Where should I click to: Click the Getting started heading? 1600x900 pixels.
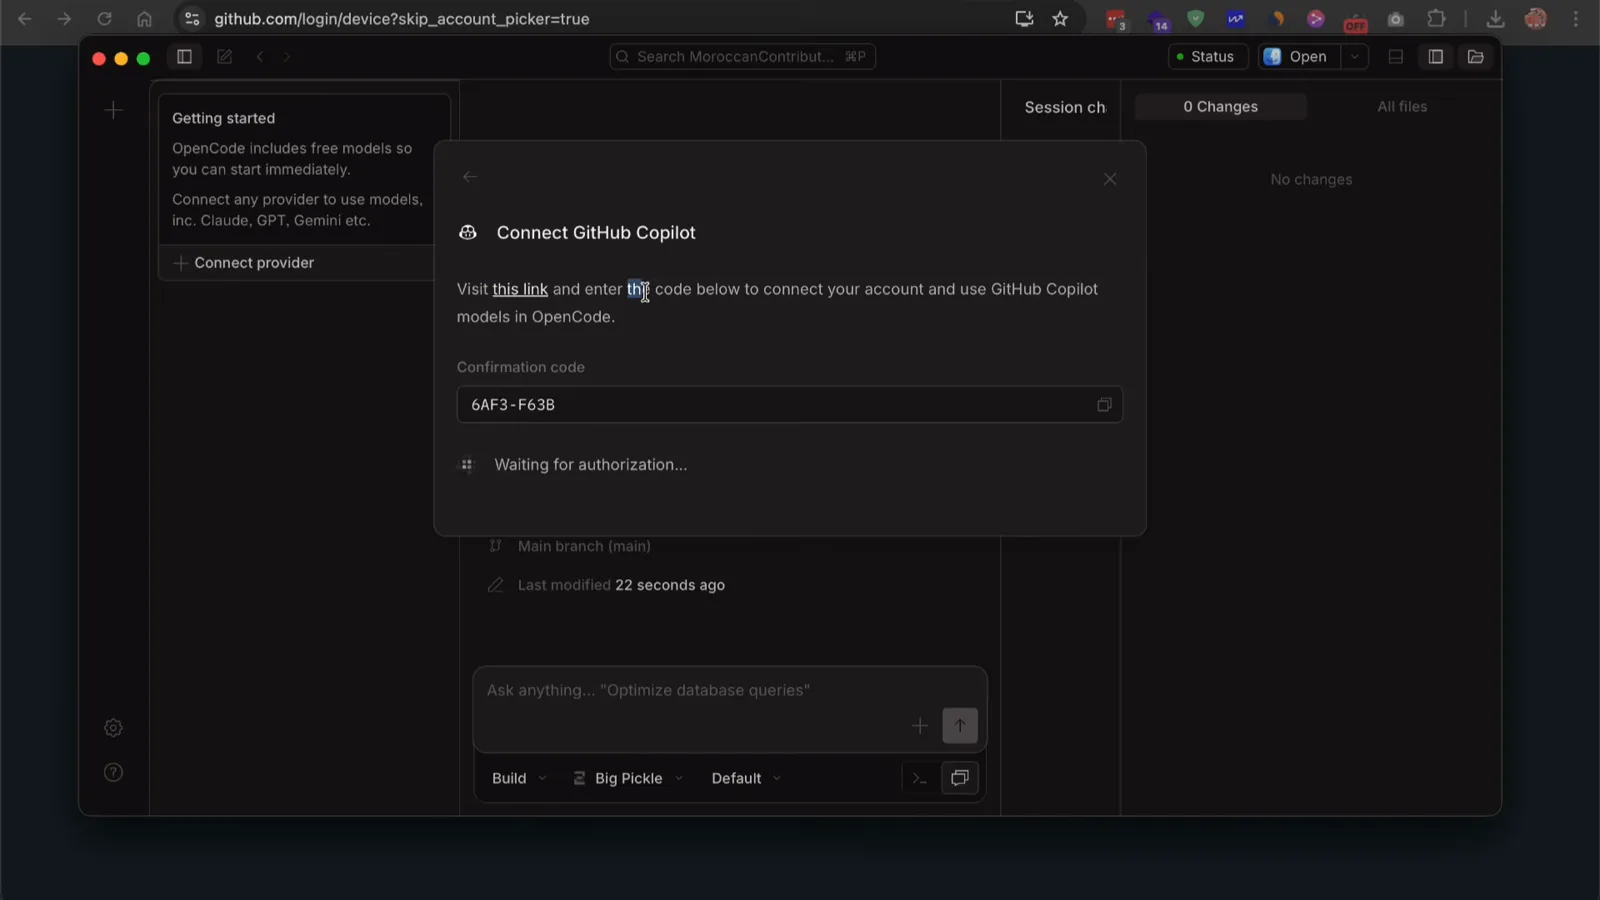click(x=223, y=118)
